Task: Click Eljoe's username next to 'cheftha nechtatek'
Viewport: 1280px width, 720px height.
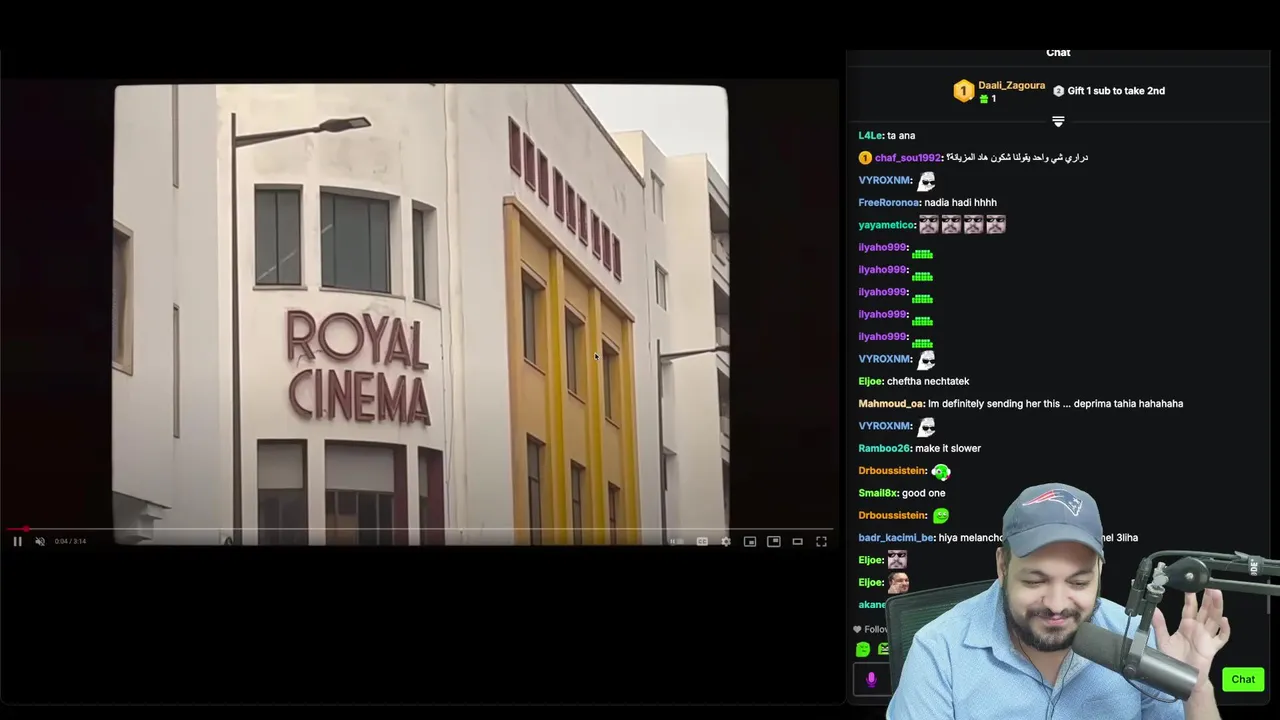Action: [x=870, y=381]
